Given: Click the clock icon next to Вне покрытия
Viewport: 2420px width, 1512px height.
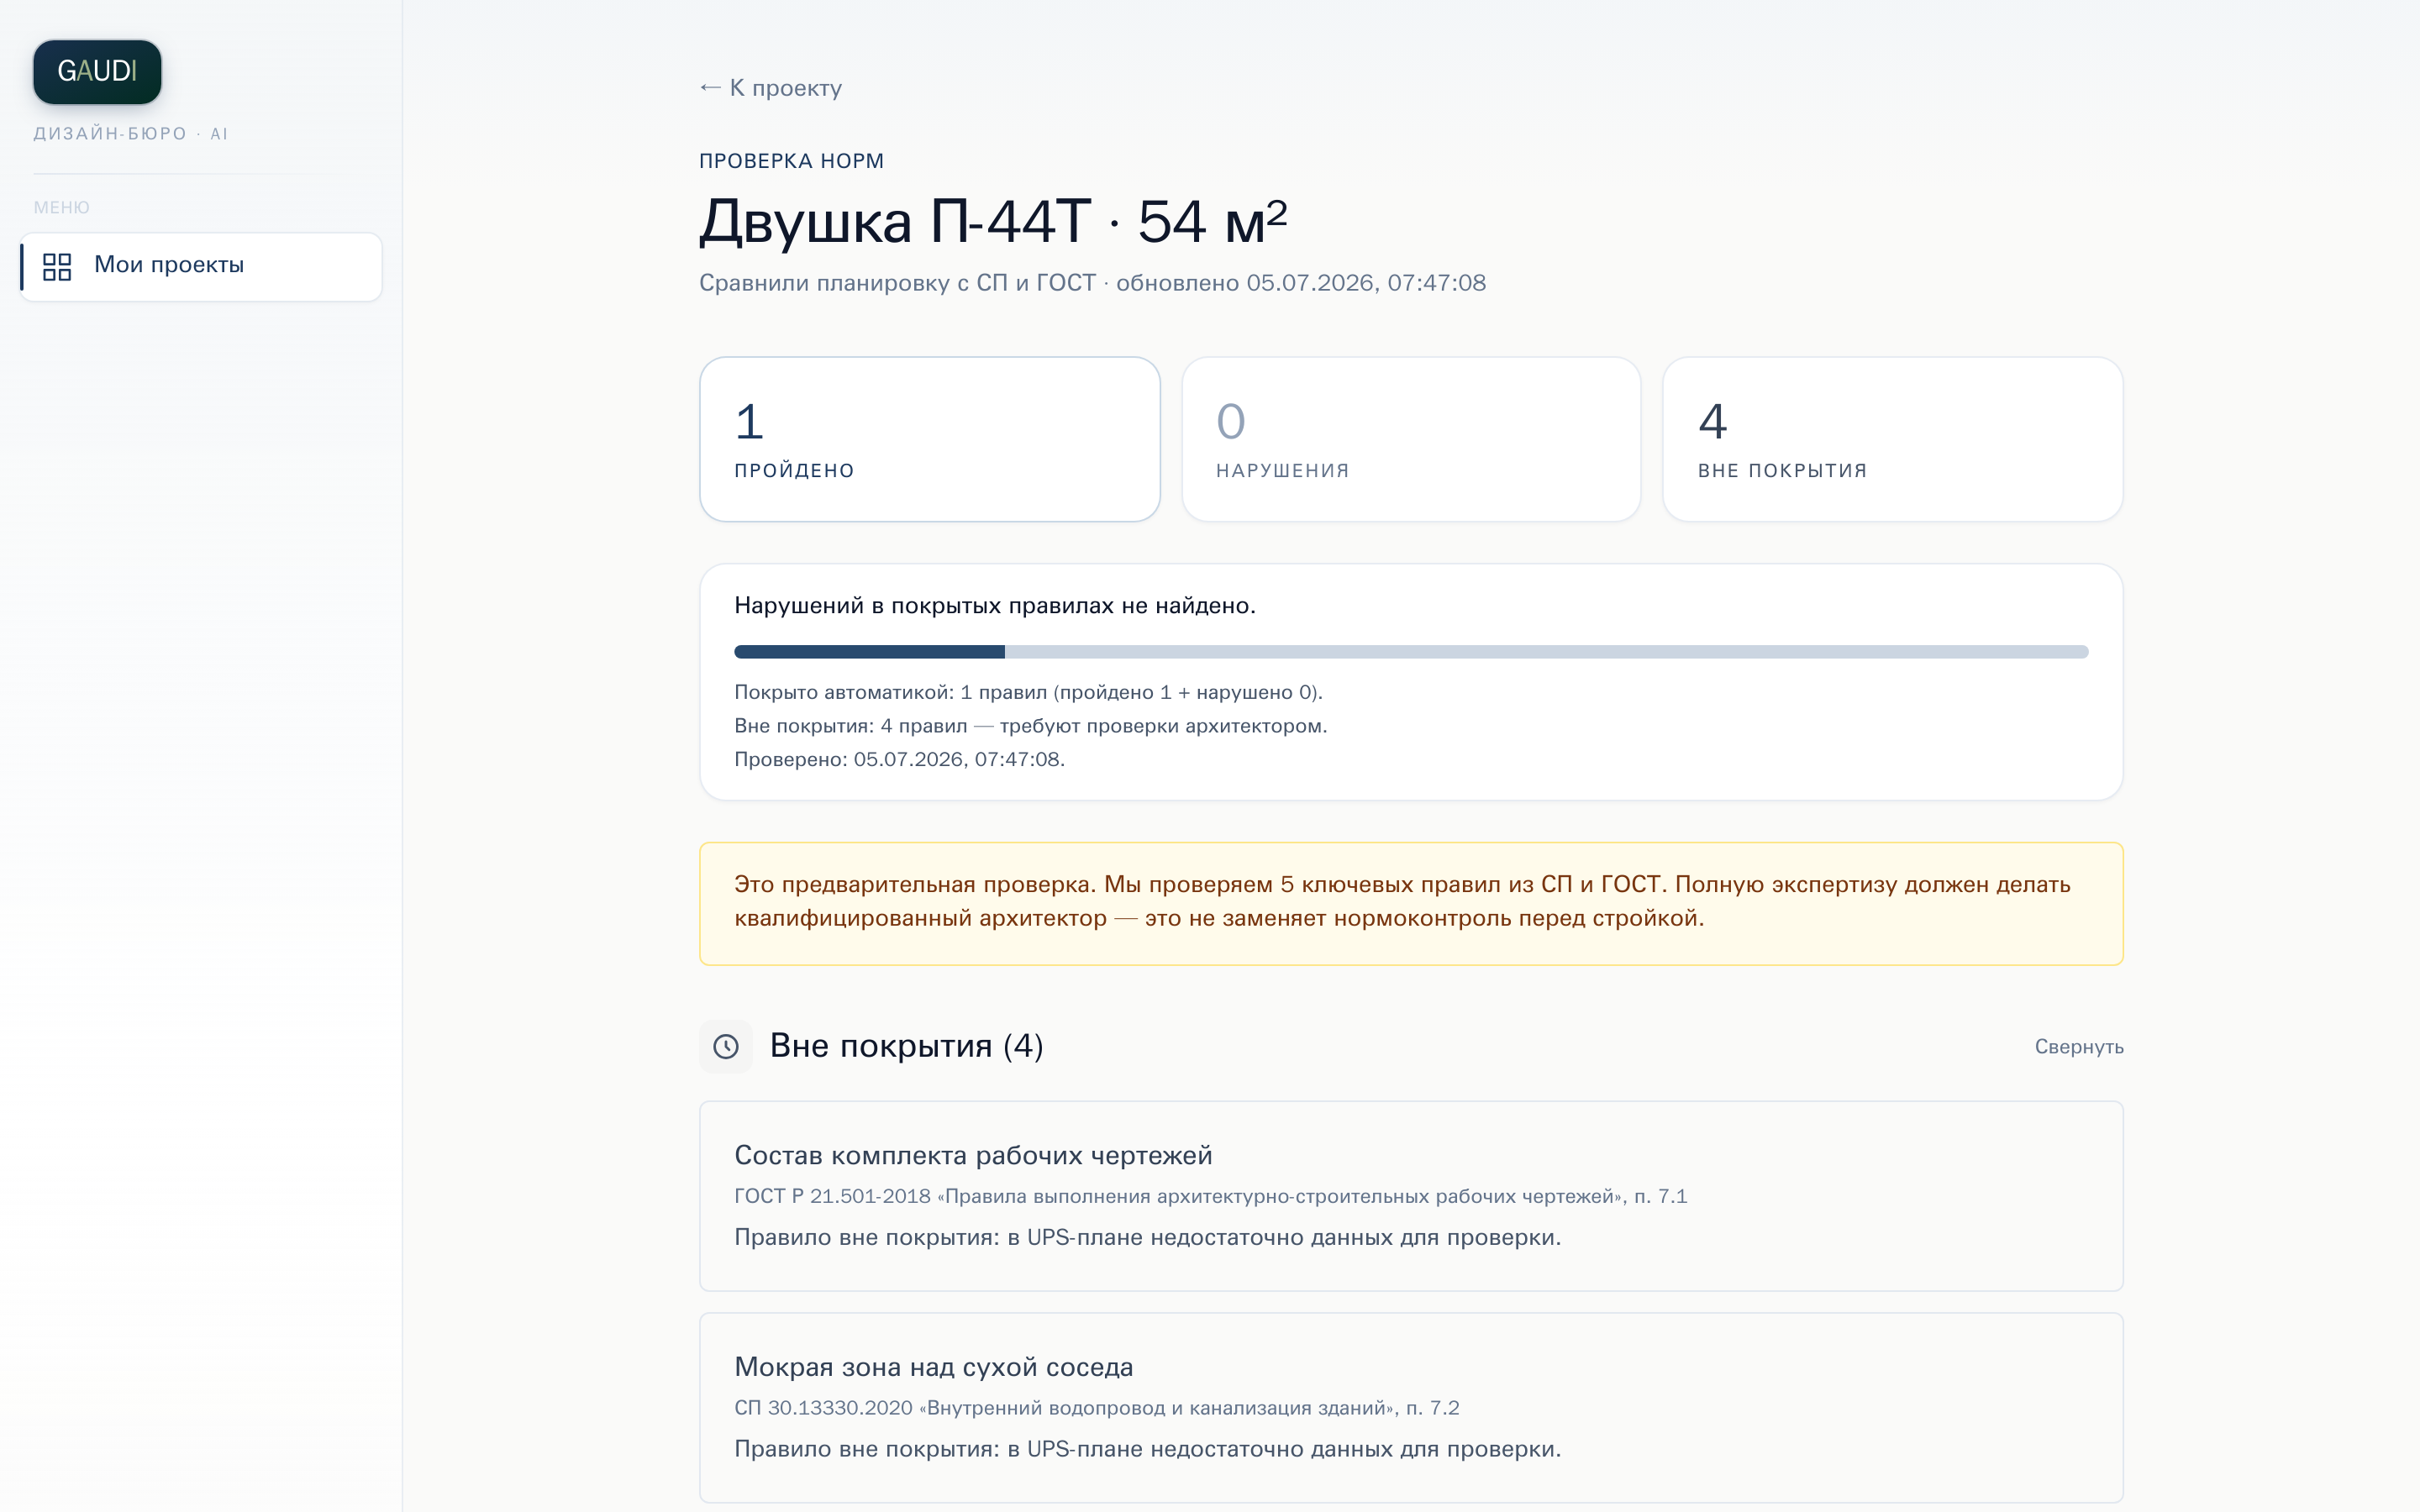Looking at the screenshot, I should (x=726, y=1046).
